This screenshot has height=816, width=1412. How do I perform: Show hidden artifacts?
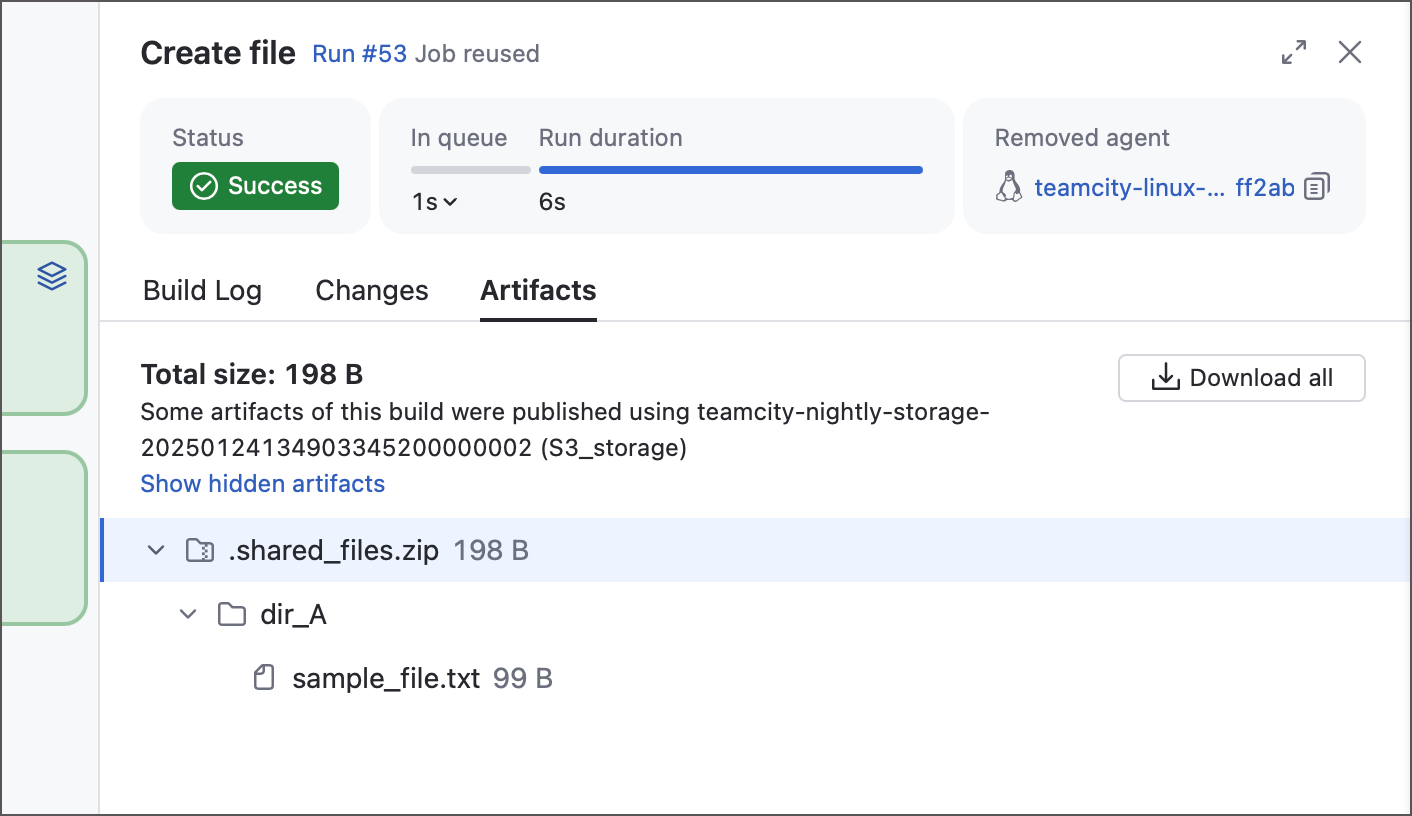click(262, 483)
